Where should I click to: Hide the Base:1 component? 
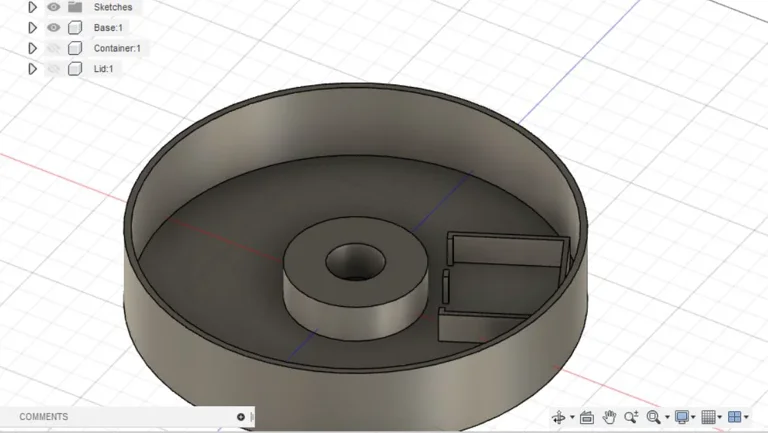(x=54, y=28)
